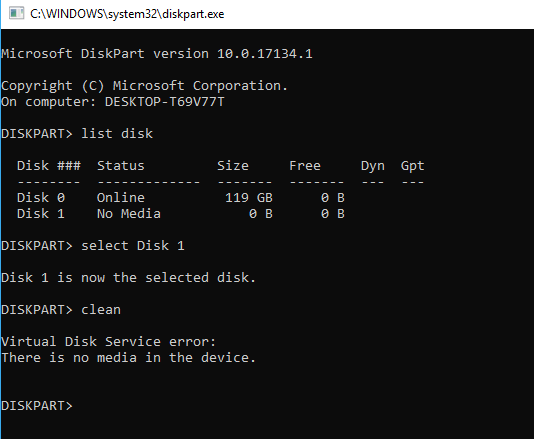
Task: Click the window title path text
Action: click(127, 14)
